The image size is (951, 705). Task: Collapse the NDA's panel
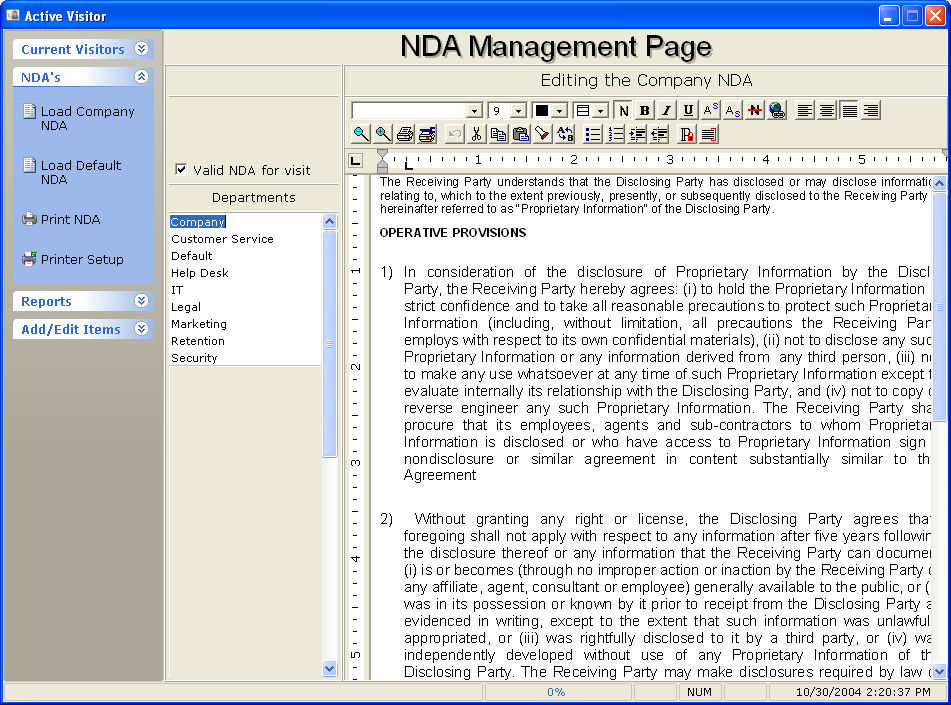(x=141, y=76)
